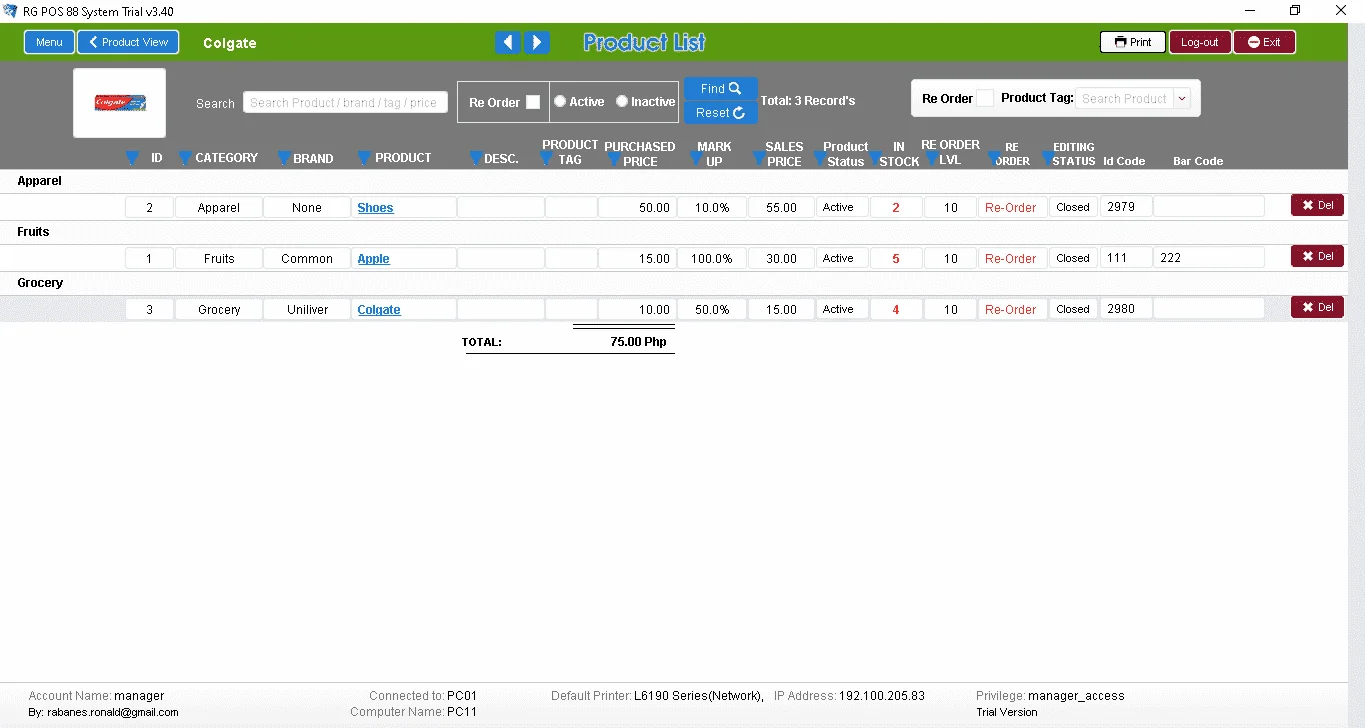Click the mark up 100.0% cell
This screenshot has width=1365, height=728.
(x=712, y=259)
